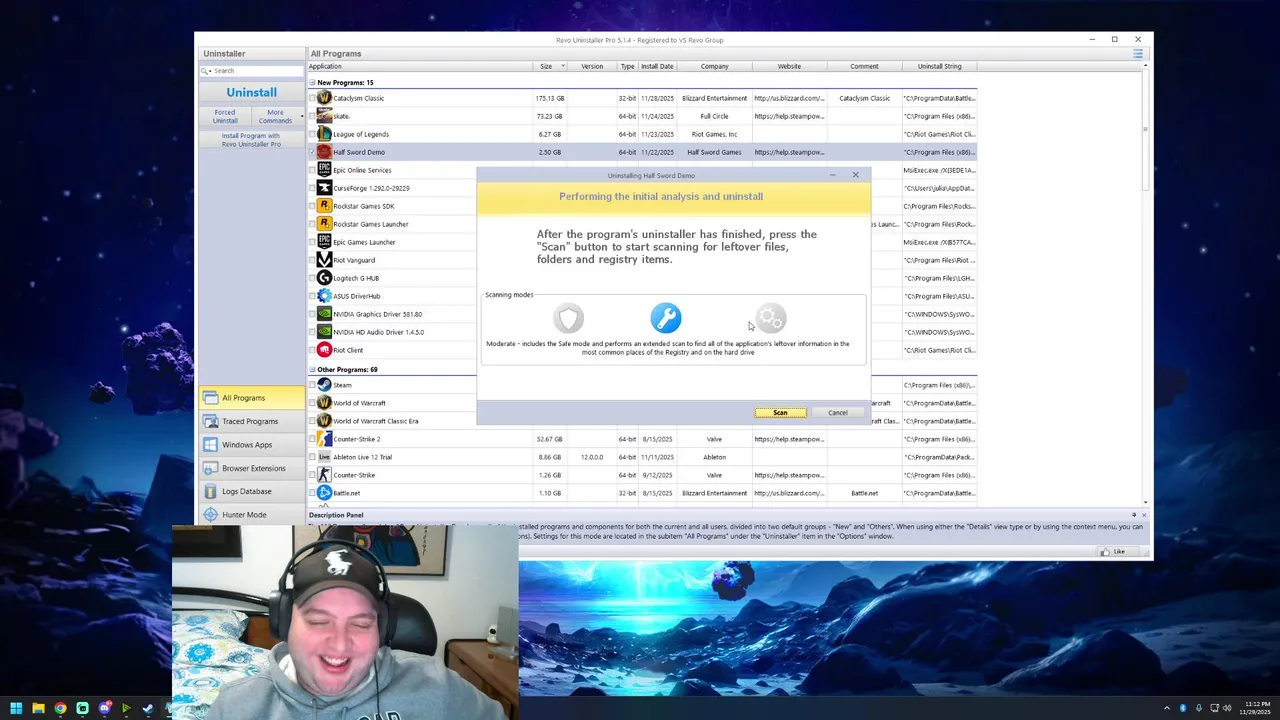Viewport: 1280px width, 720px height.
Task: Select the Moderate scanning mode wrench icon
Action: (666, 318)
